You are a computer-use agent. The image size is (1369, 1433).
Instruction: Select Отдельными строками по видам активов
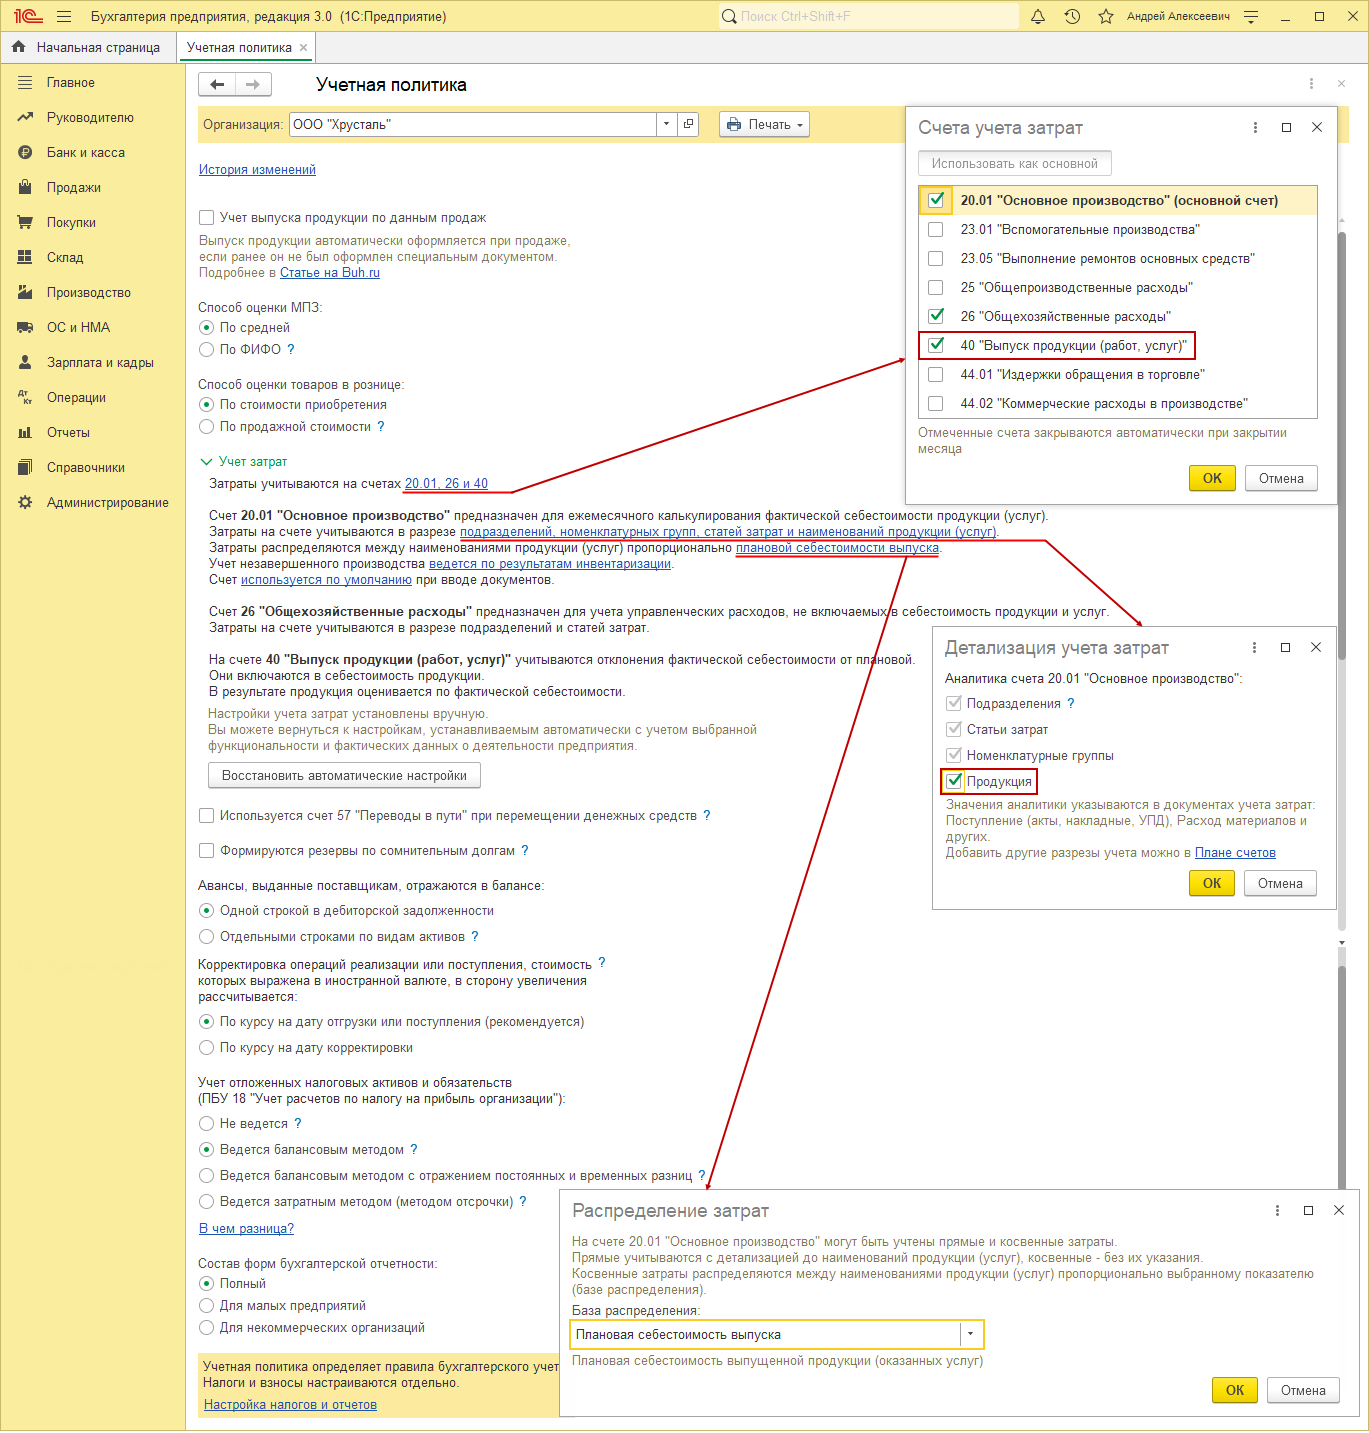(x=207, y=937)
